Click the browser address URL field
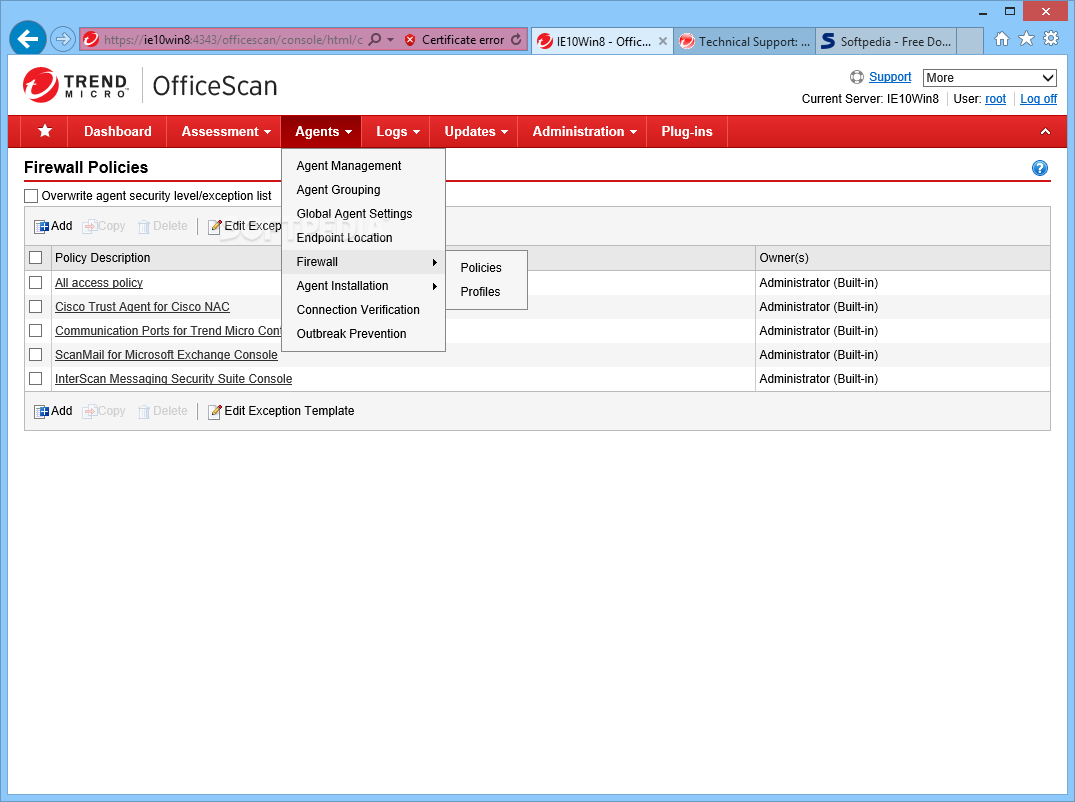 (x=233, y=40)
